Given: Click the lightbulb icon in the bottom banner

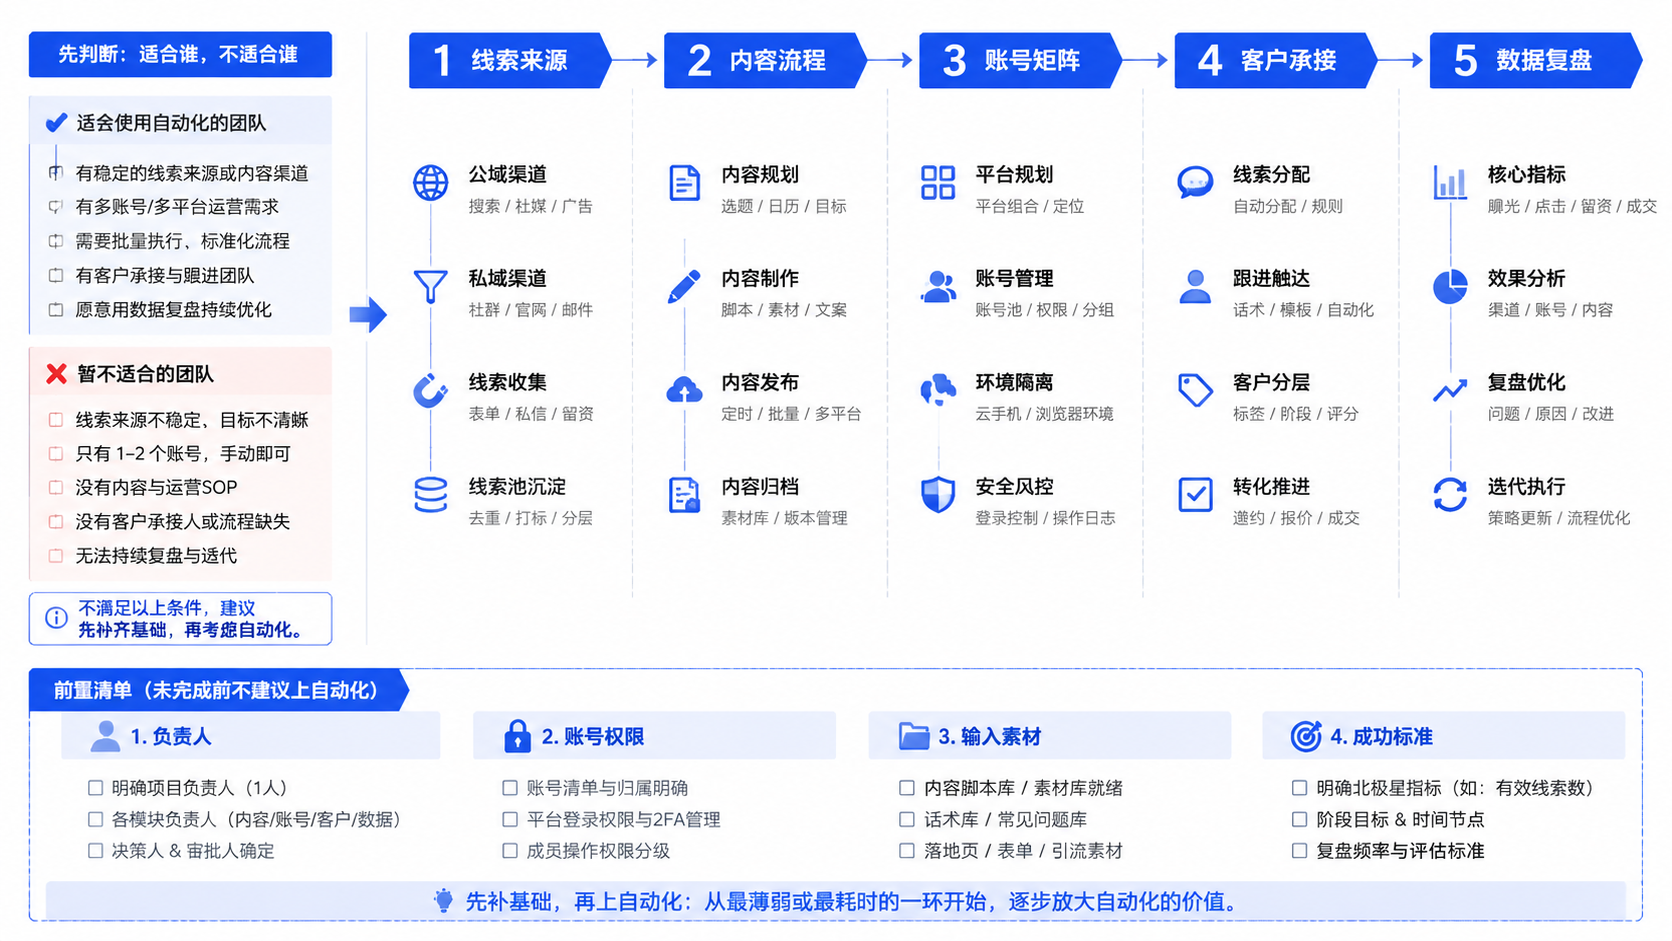Looking at the screenshot, I should [x=443, y=901].
